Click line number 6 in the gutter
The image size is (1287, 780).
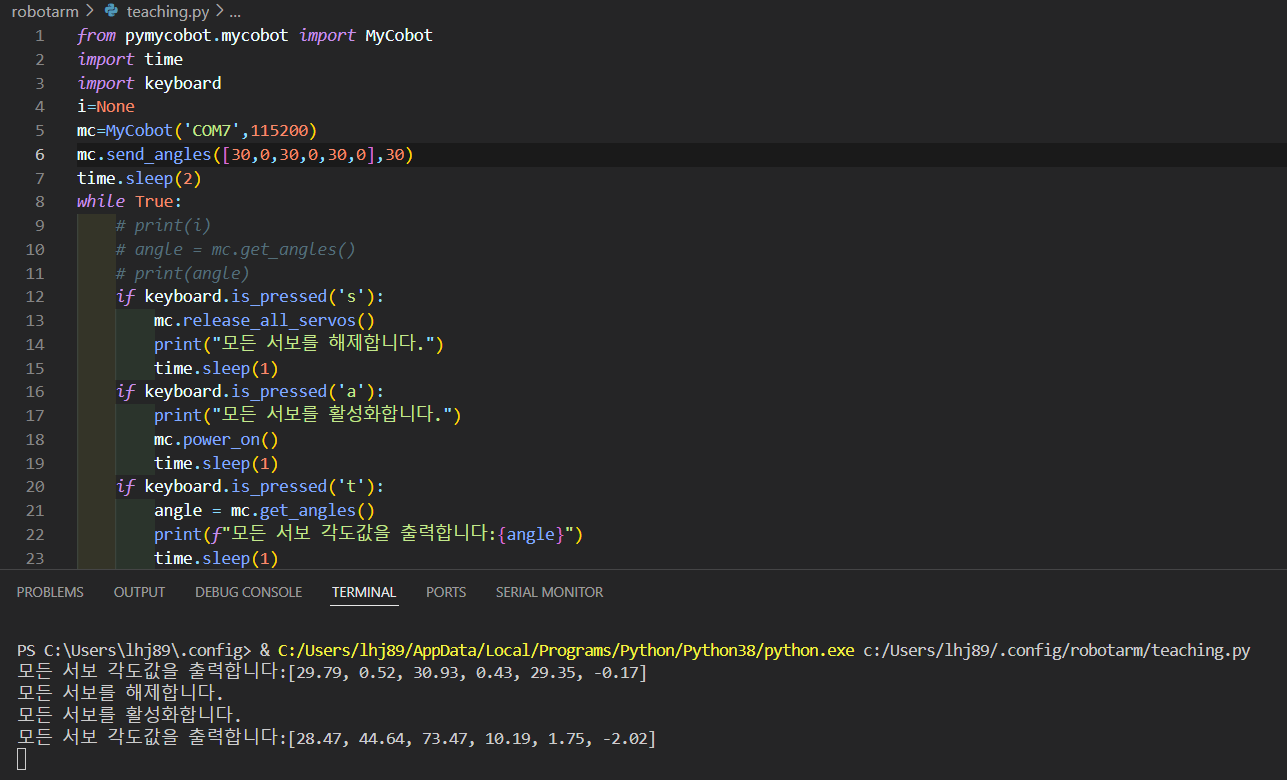[40, 154]
